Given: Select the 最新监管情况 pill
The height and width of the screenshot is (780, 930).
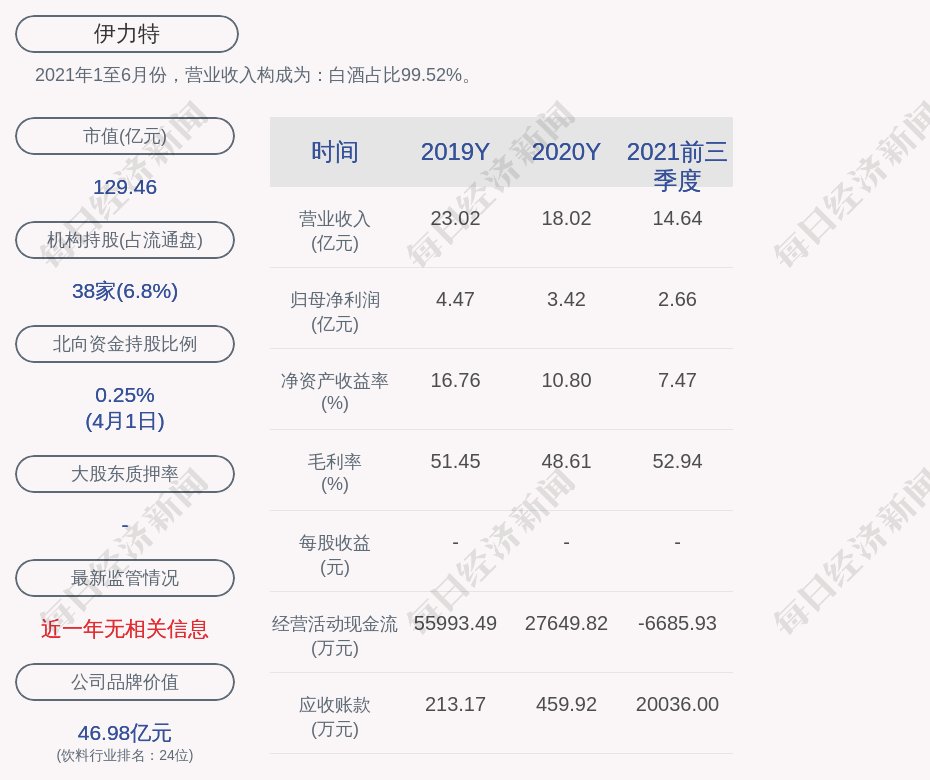Looking at the screenshot, I should tap(125, 578).
